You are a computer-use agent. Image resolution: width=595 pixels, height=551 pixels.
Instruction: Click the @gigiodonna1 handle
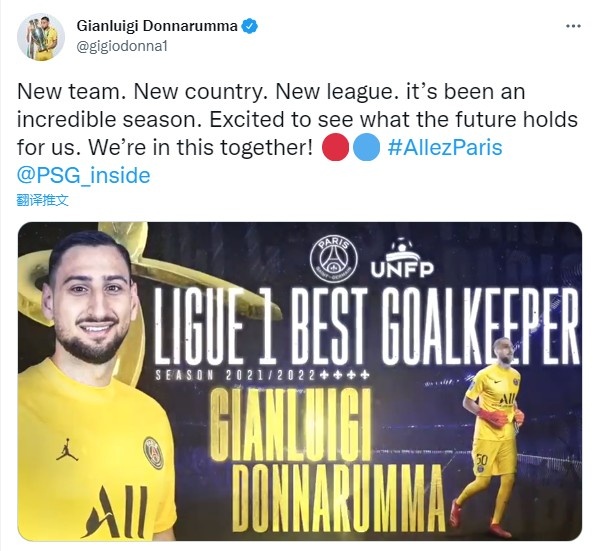122,46
